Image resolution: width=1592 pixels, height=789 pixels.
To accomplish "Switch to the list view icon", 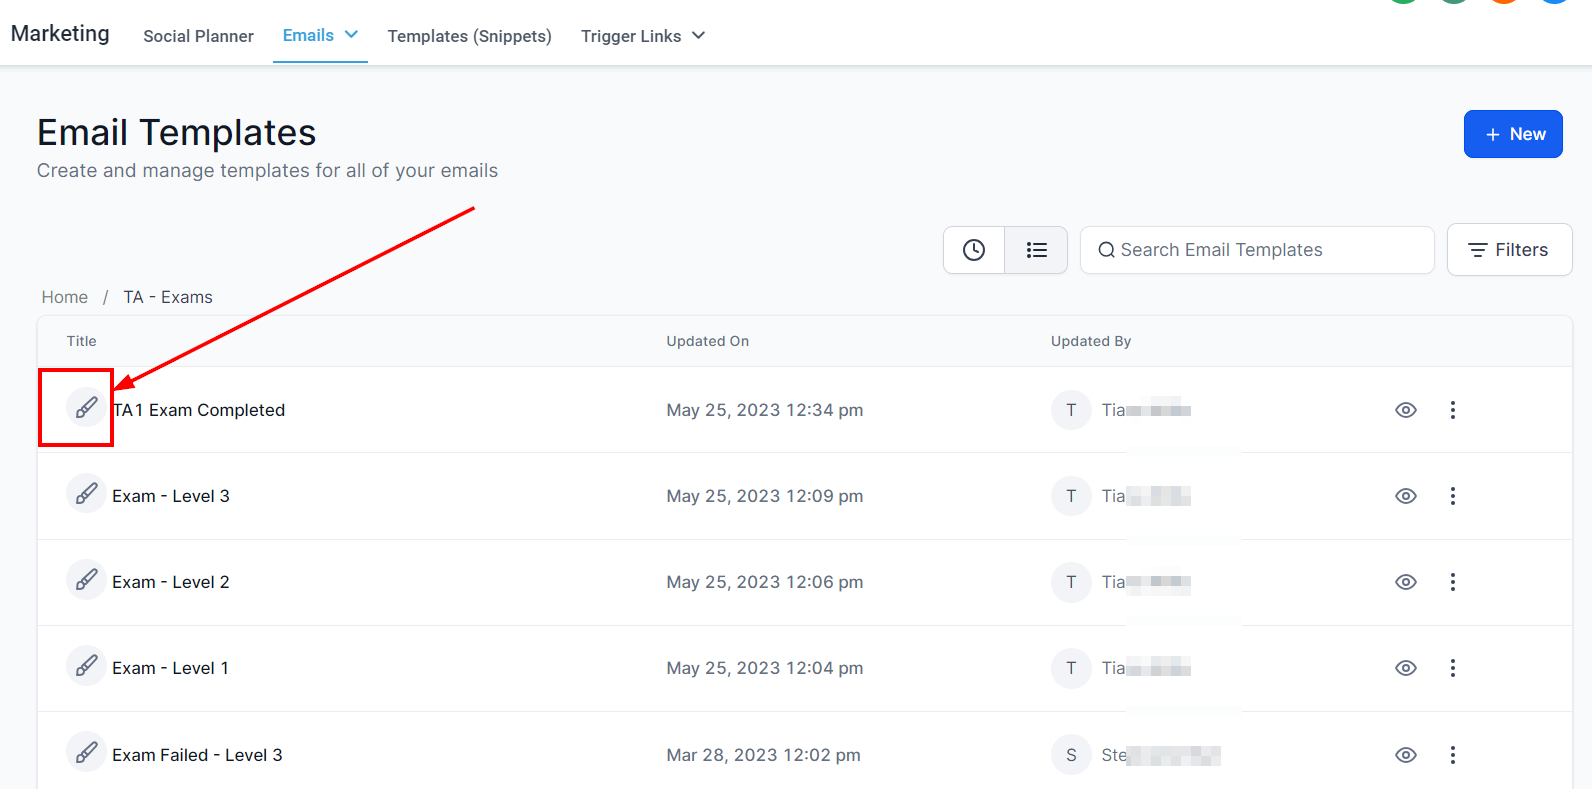I will click(x=1036, y=250).
